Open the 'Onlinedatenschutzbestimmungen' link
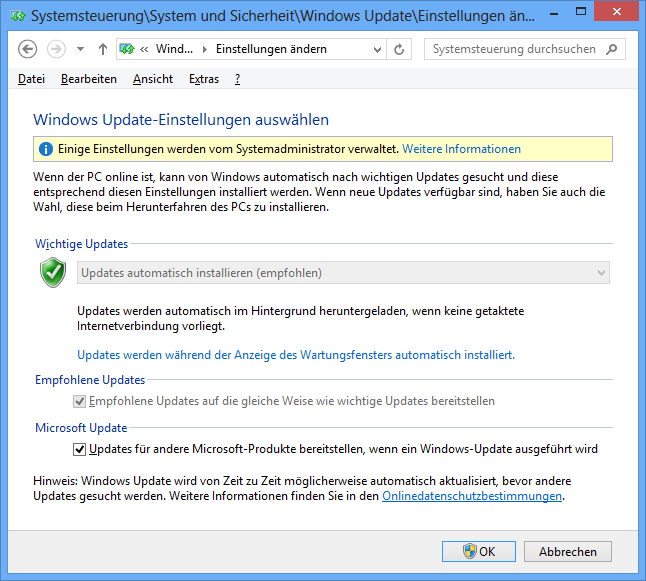 click(x=472, y=496)
